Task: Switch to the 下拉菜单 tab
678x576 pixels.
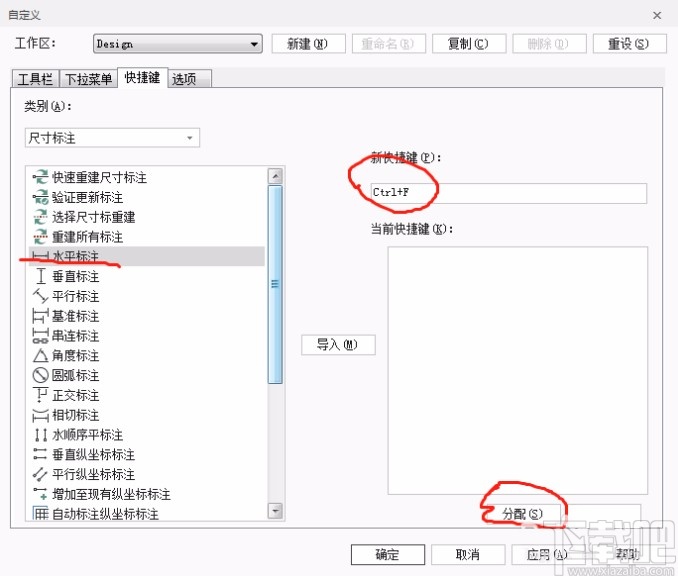Action: (x=88, y=79)
